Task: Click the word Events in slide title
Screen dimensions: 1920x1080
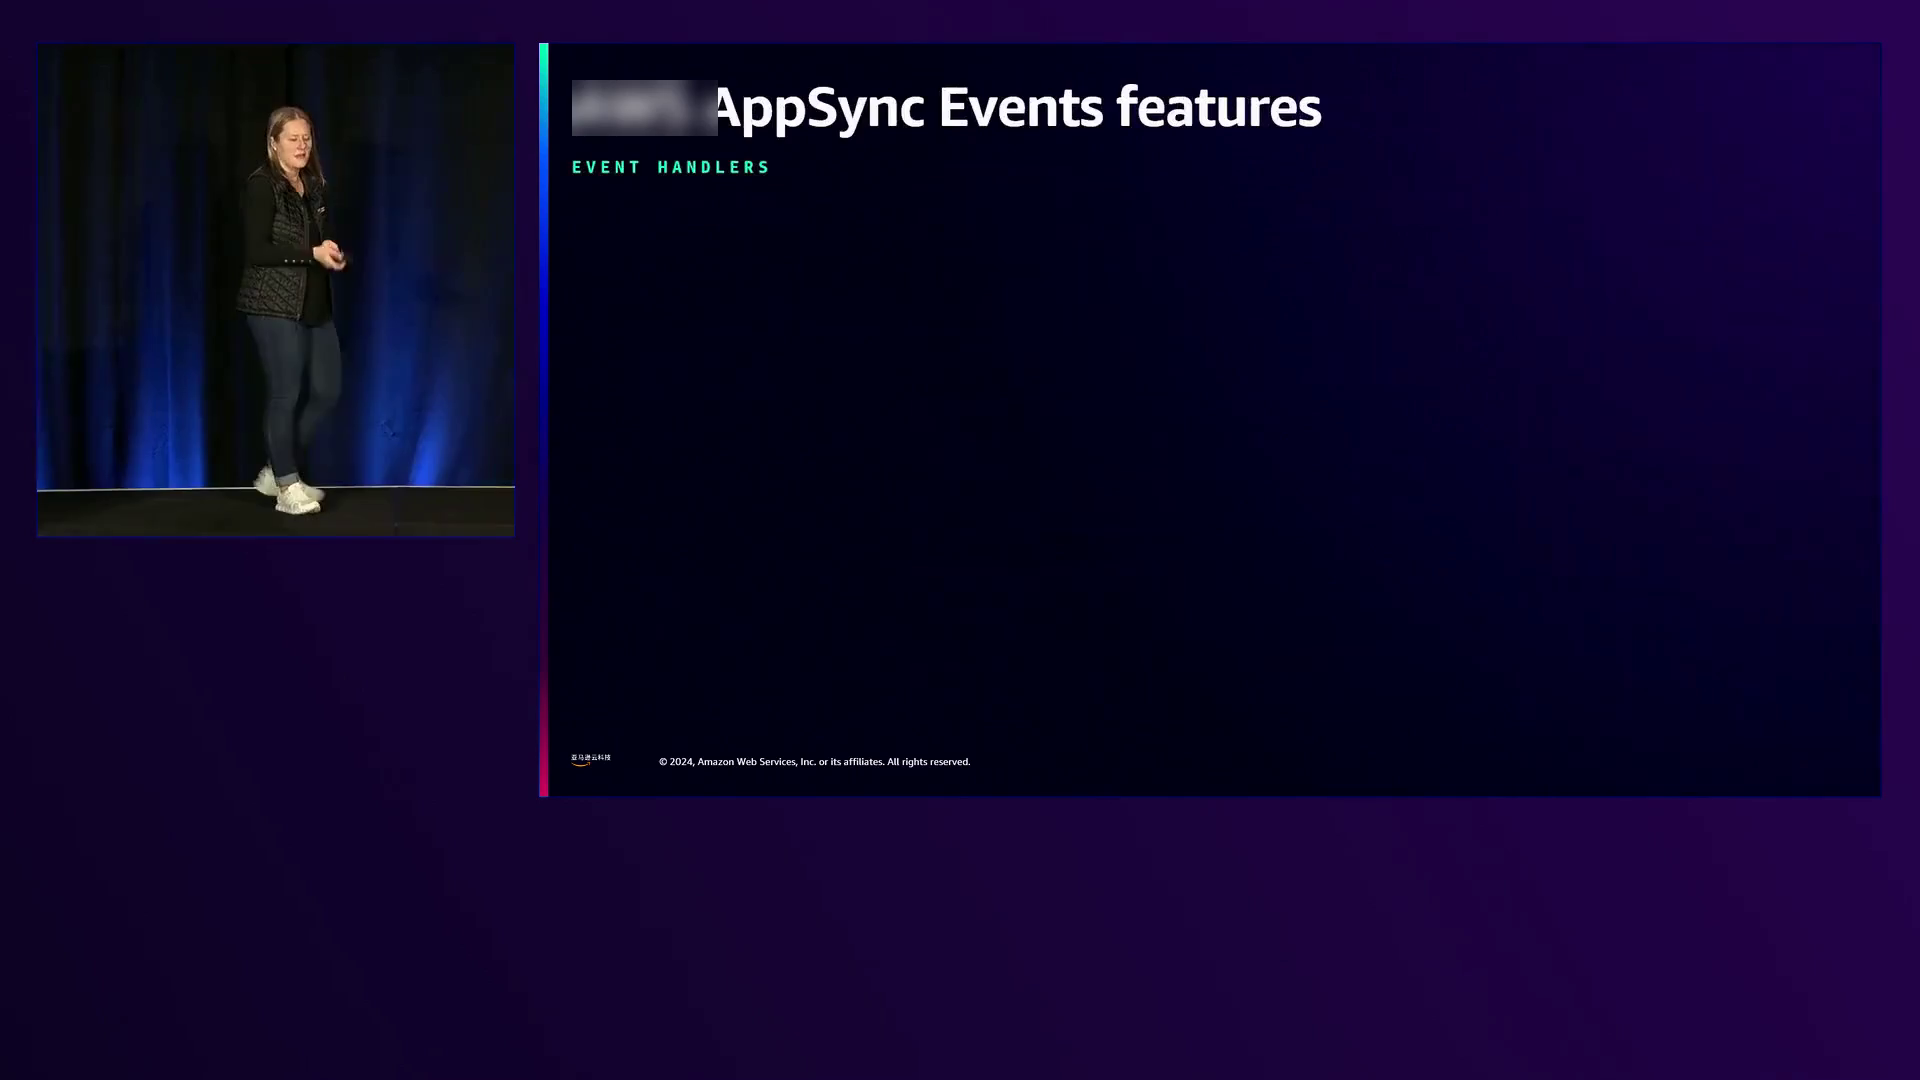Action: (1019, 107)
